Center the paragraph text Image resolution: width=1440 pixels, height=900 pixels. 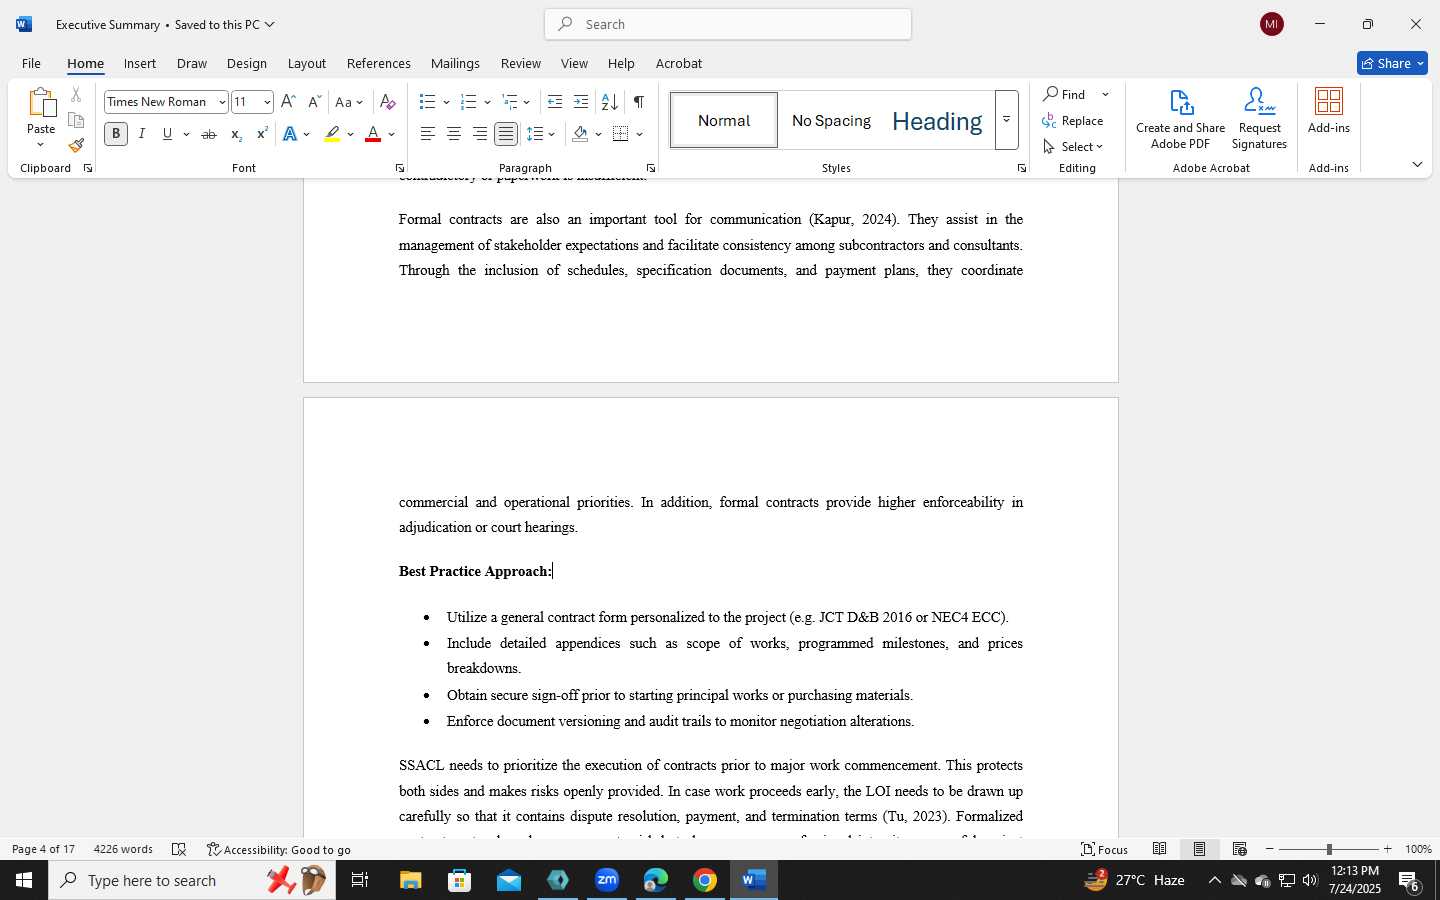pyautogui.click(x=453, y=134)
